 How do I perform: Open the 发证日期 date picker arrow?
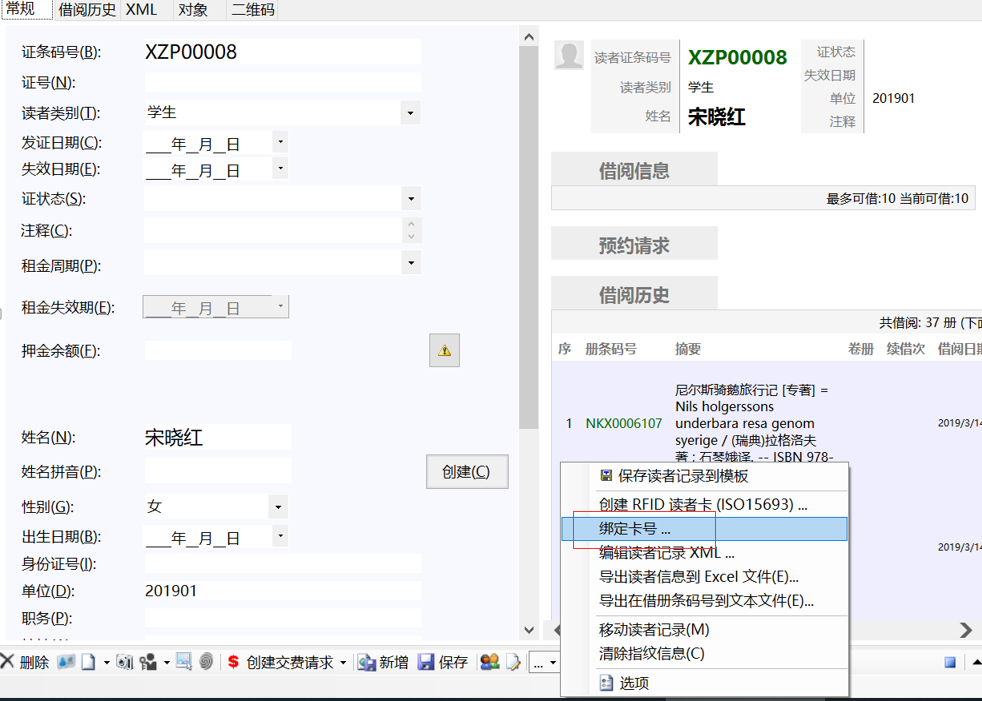pos(280,142)
